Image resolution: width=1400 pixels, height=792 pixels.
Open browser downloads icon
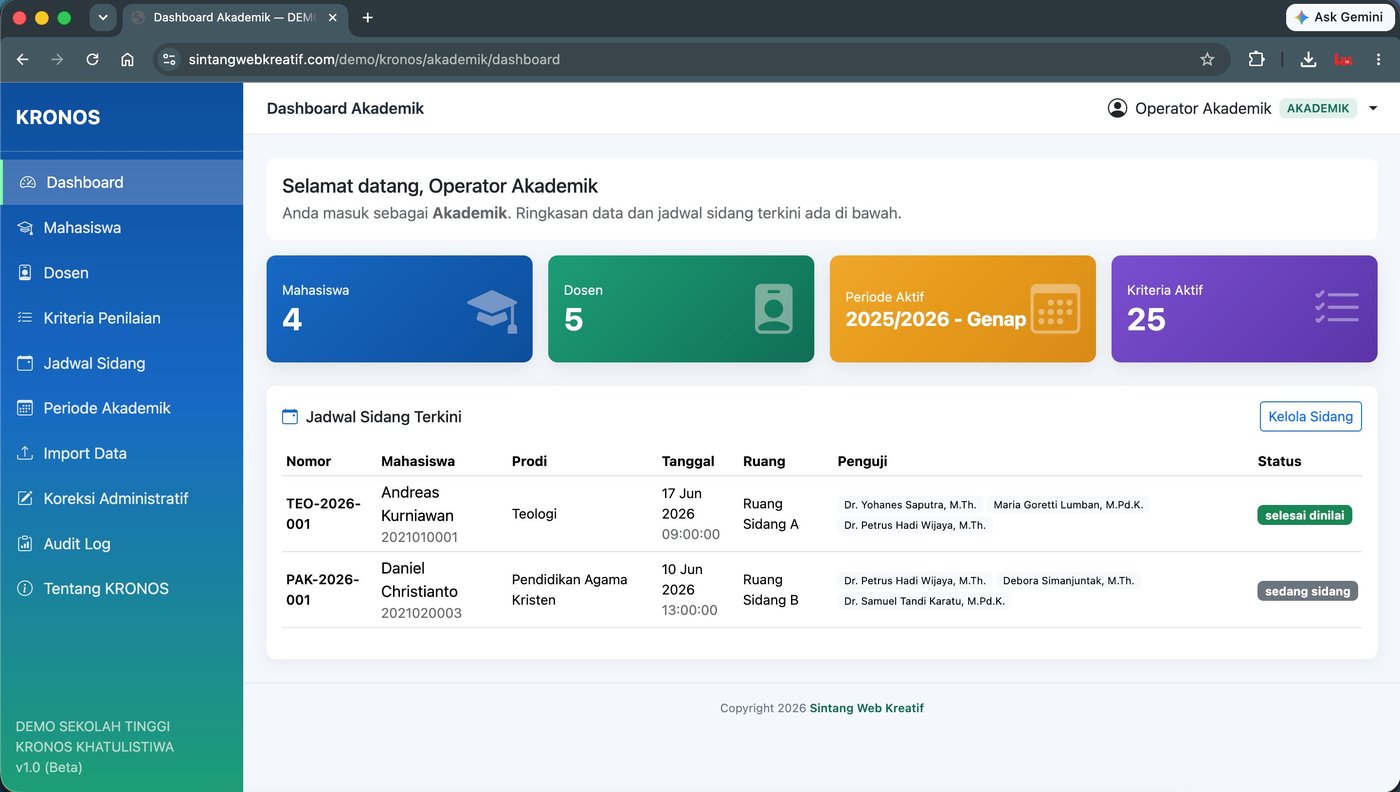click(1308, 59)
